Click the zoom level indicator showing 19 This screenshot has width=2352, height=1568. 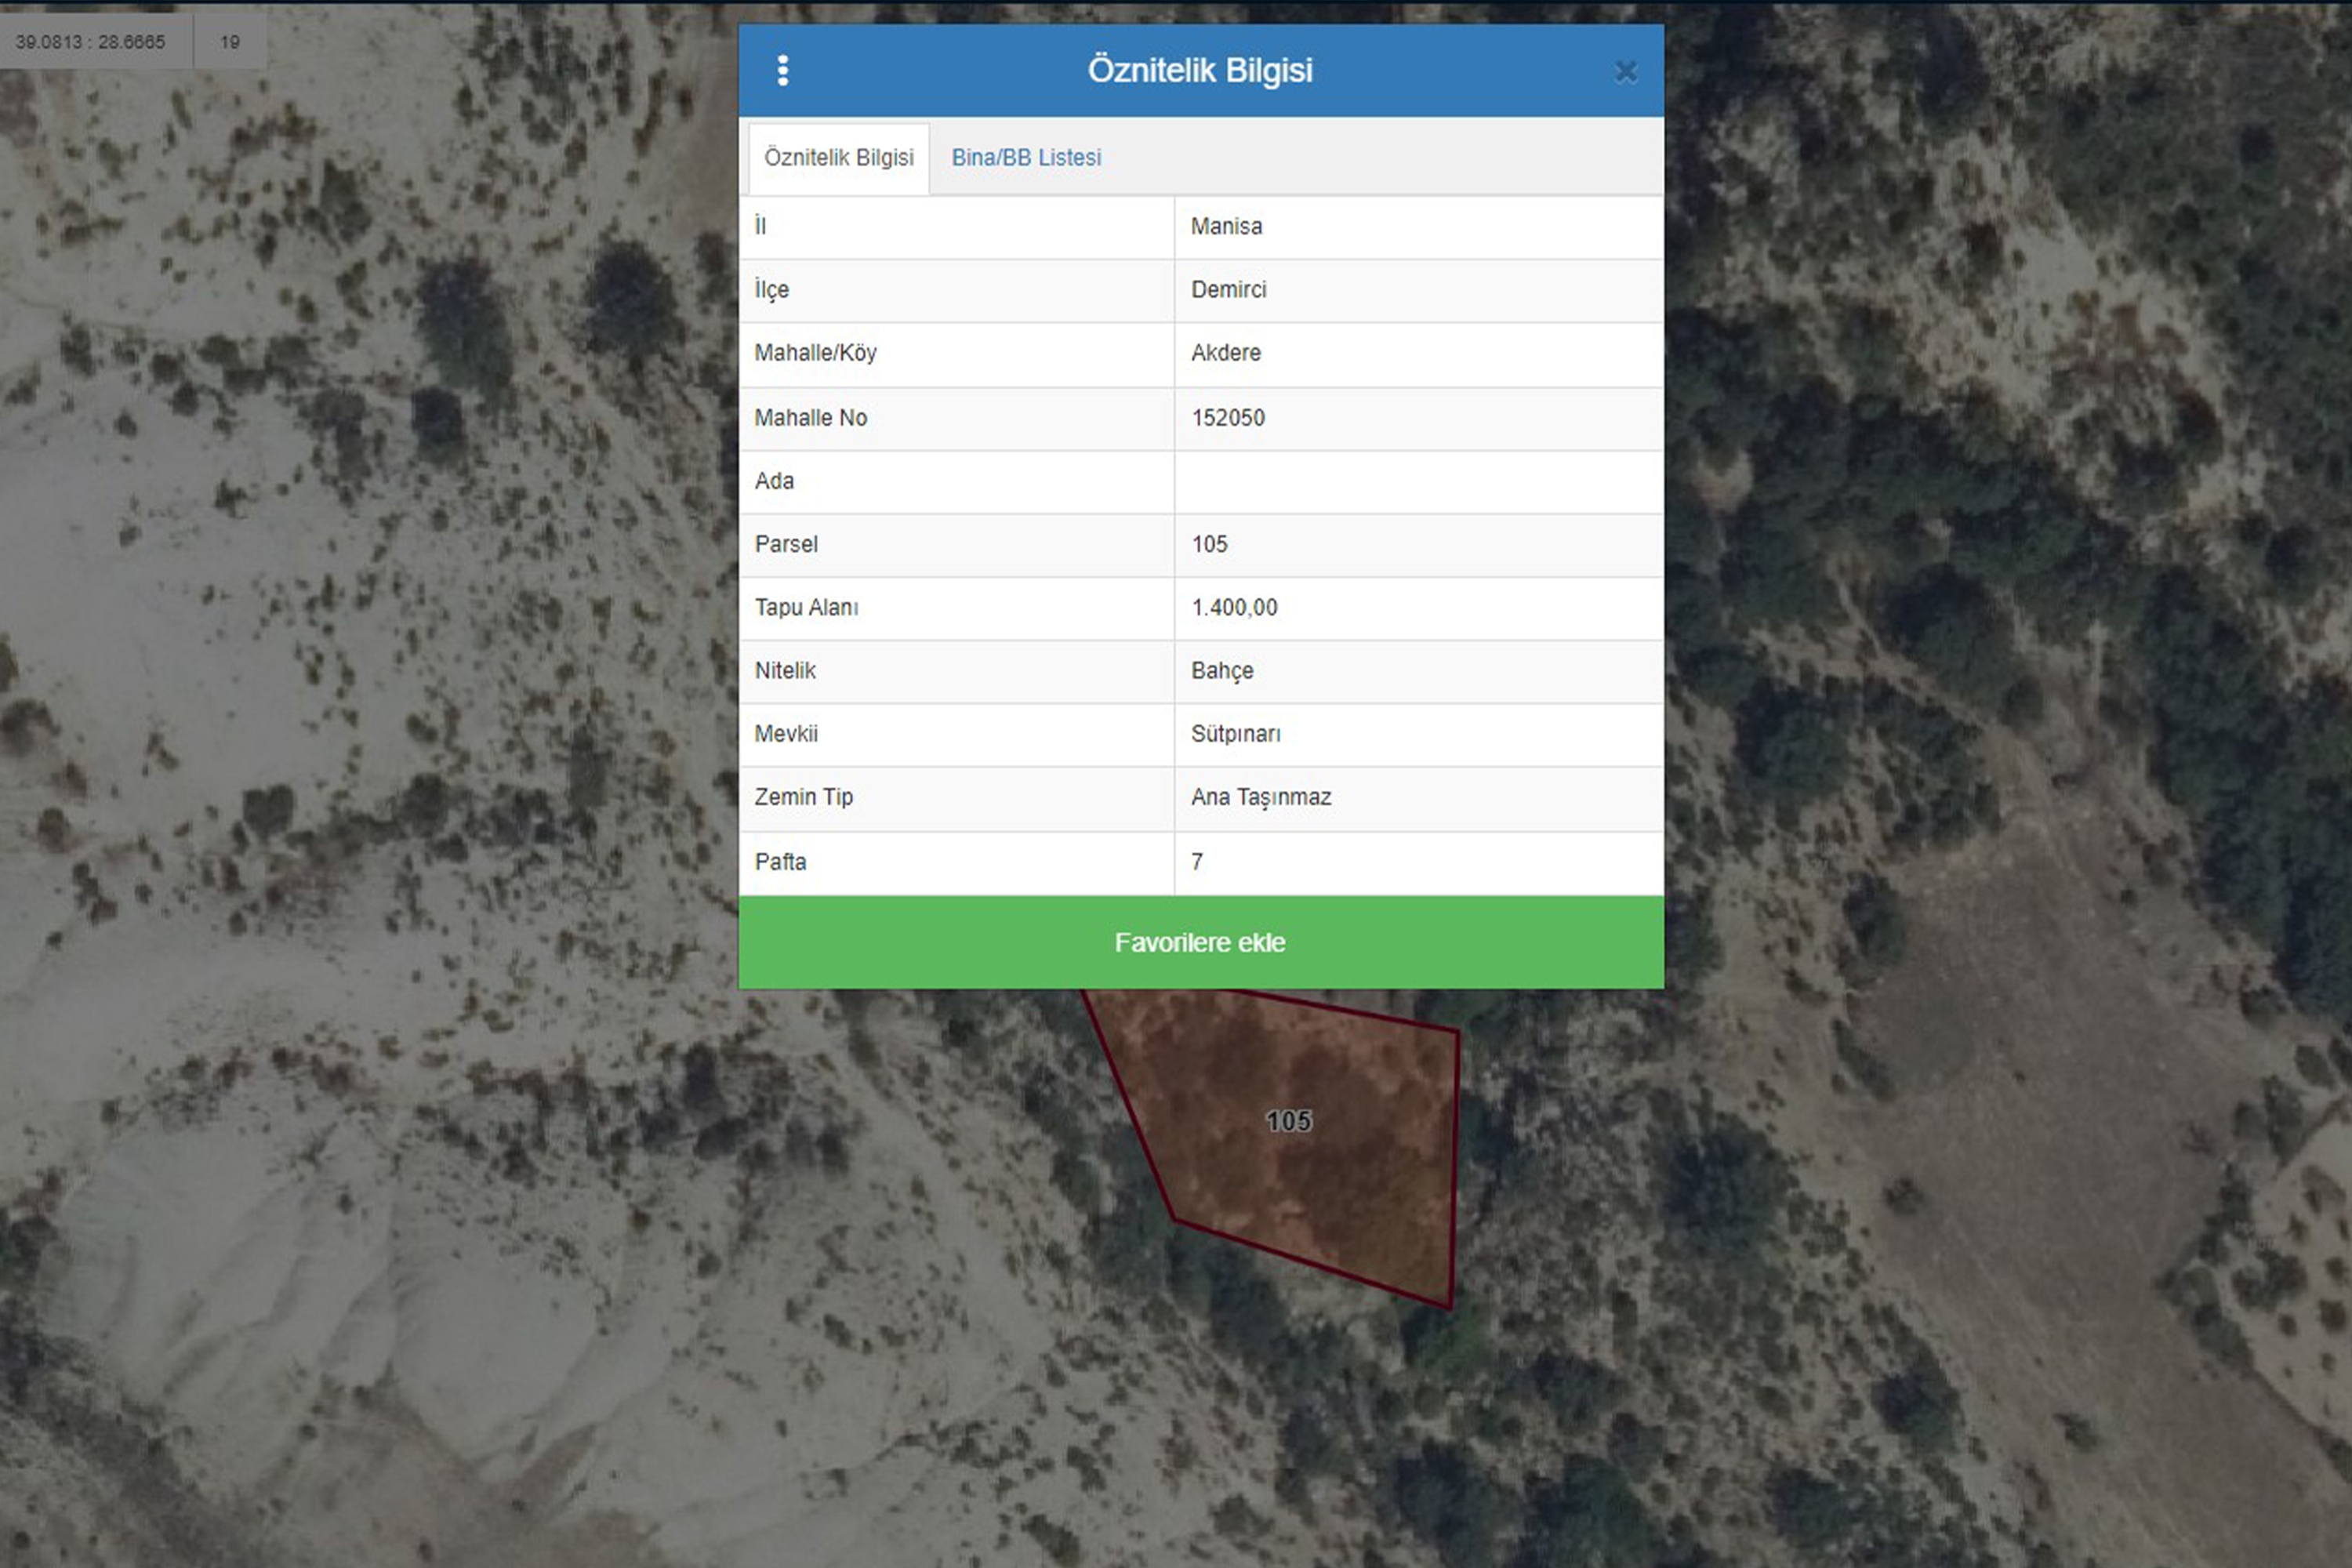click(230, 42)
